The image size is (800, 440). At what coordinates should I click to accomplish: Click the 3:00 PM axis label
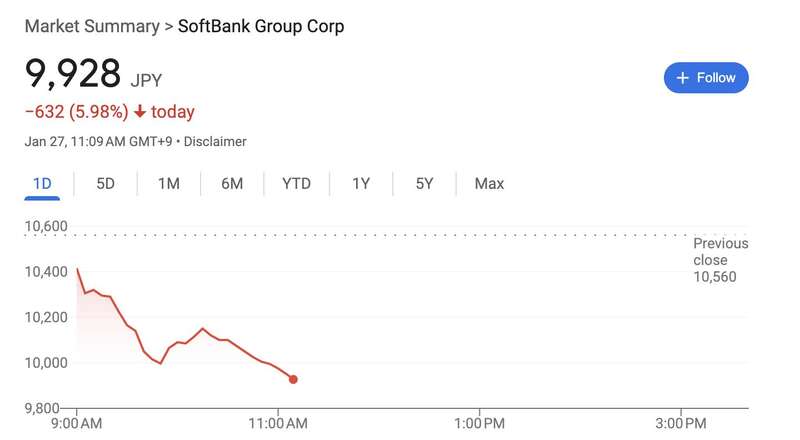point(681,422)
